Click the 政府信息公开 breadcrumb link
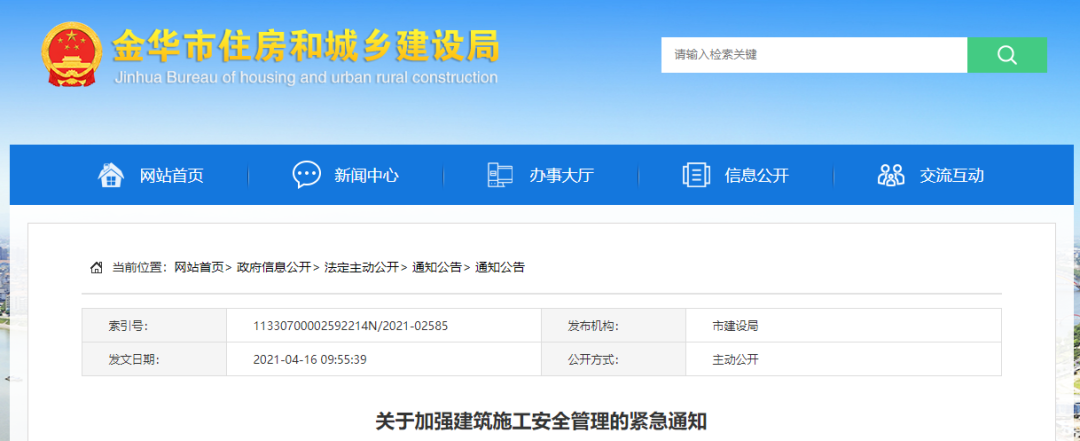The image size is (1080, 441). [x=273, y=267]
